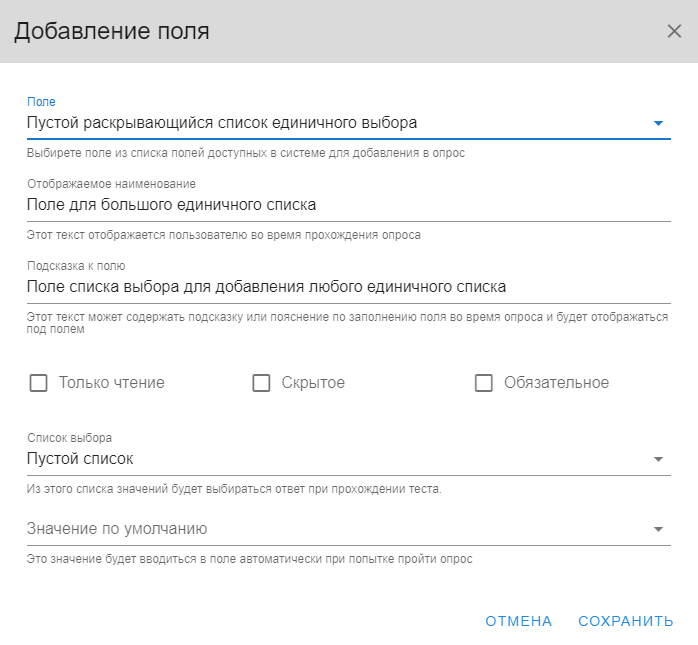The height and width of the screenshot is (645, 698).
Task: Open the Значение по умолчанию dropdown arrow
Action: point(658,529)
